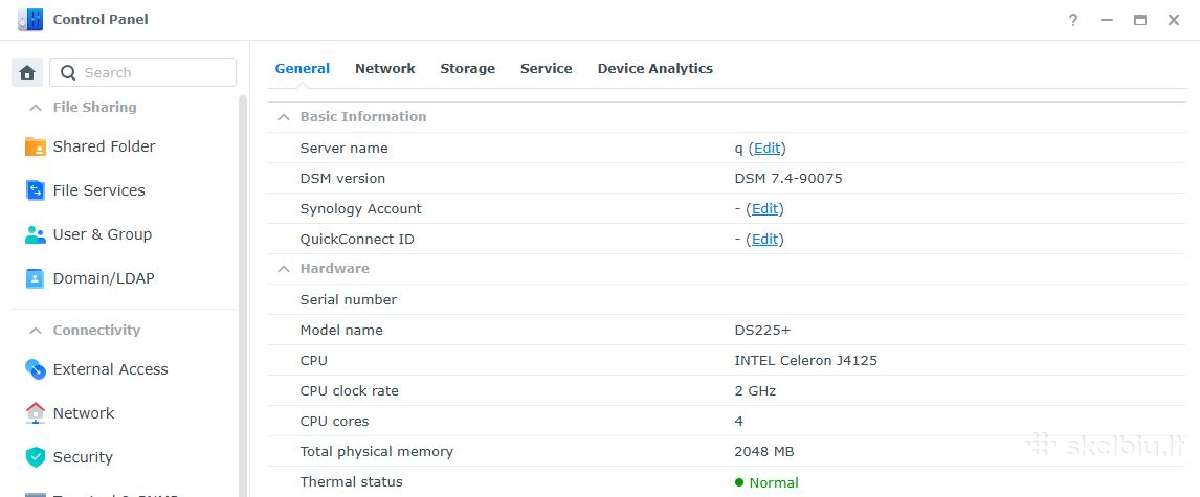The width and height of the screenshot is (1200, 497).
Task: Collapse the Connectivity section
Action: pos(35,331)
